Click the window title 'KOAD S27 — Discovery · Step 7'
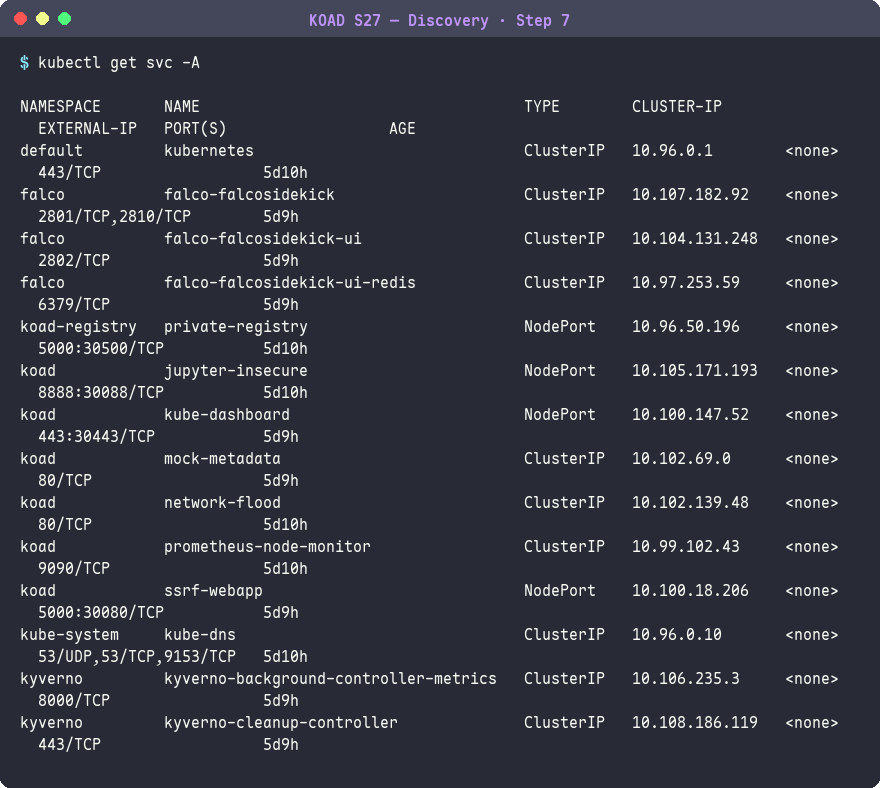 [439, 21]
